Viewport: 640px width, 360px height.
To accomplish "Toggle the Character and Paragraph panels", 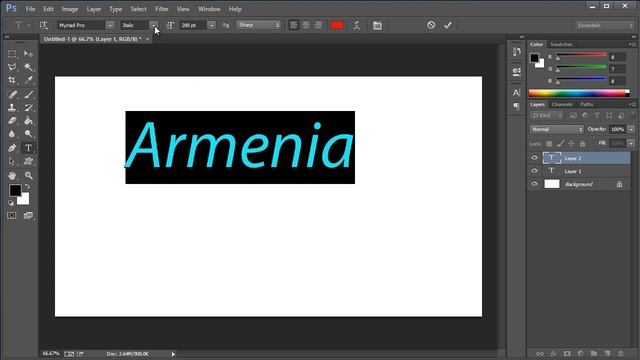I will point(378,25).
